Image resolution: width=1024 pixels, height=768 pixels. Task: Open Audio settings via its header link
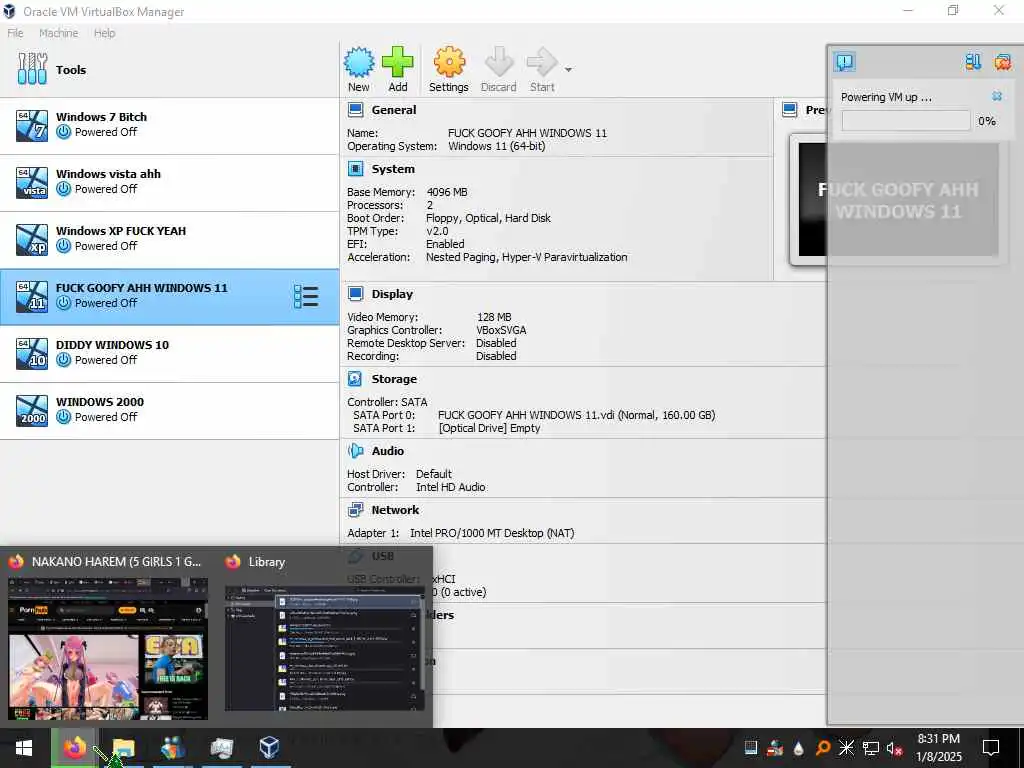(388, 451)
